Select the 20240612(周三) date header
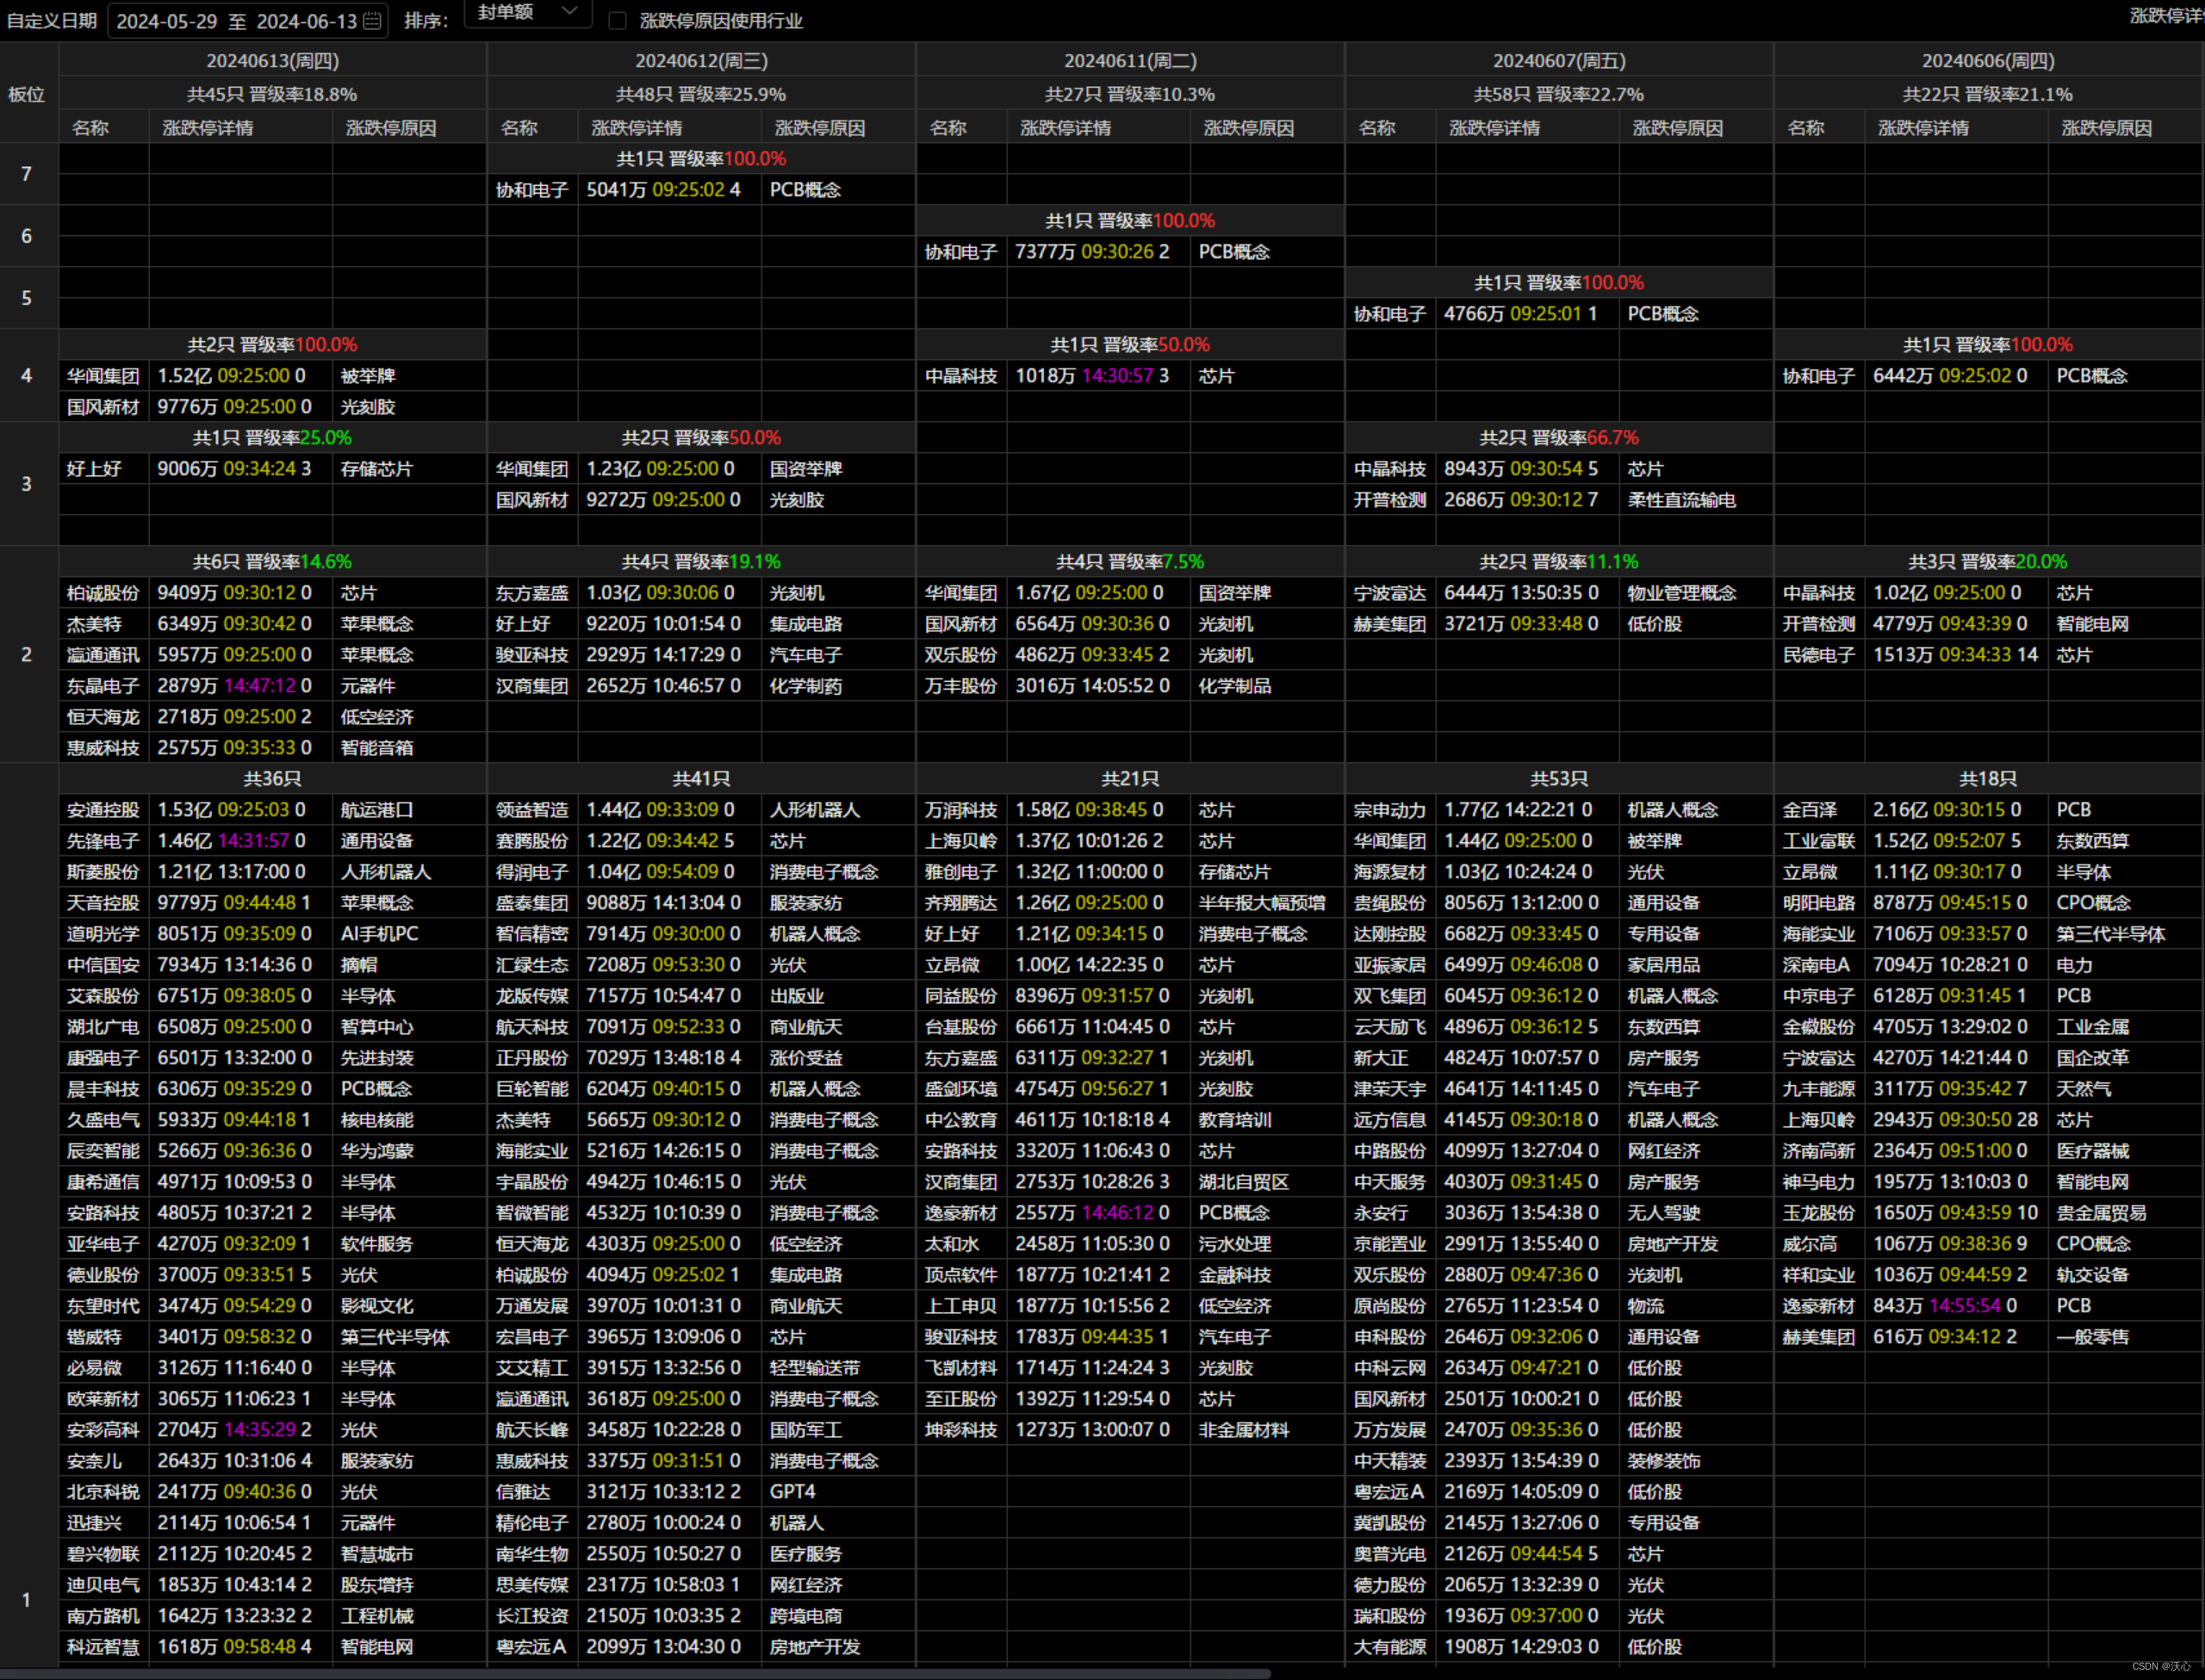 701,61
